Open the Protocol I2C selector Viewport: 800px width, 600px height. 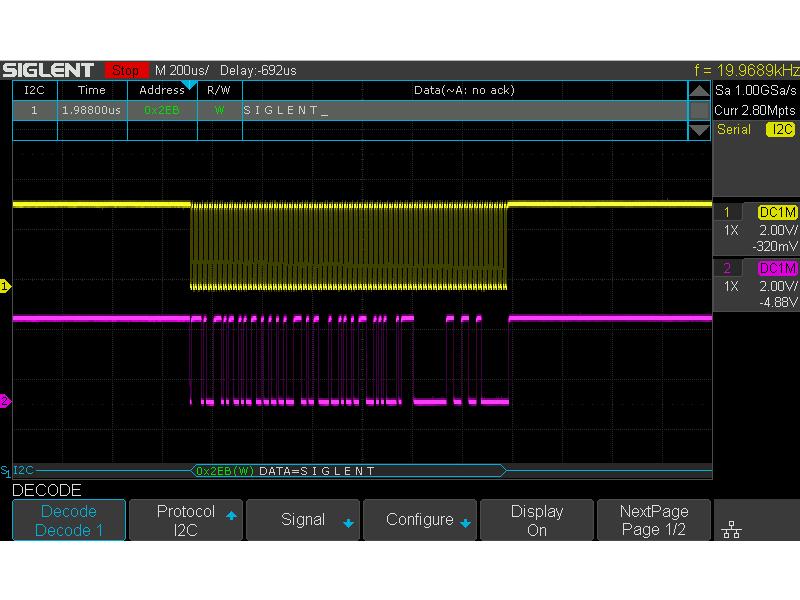tap(186, 520)
